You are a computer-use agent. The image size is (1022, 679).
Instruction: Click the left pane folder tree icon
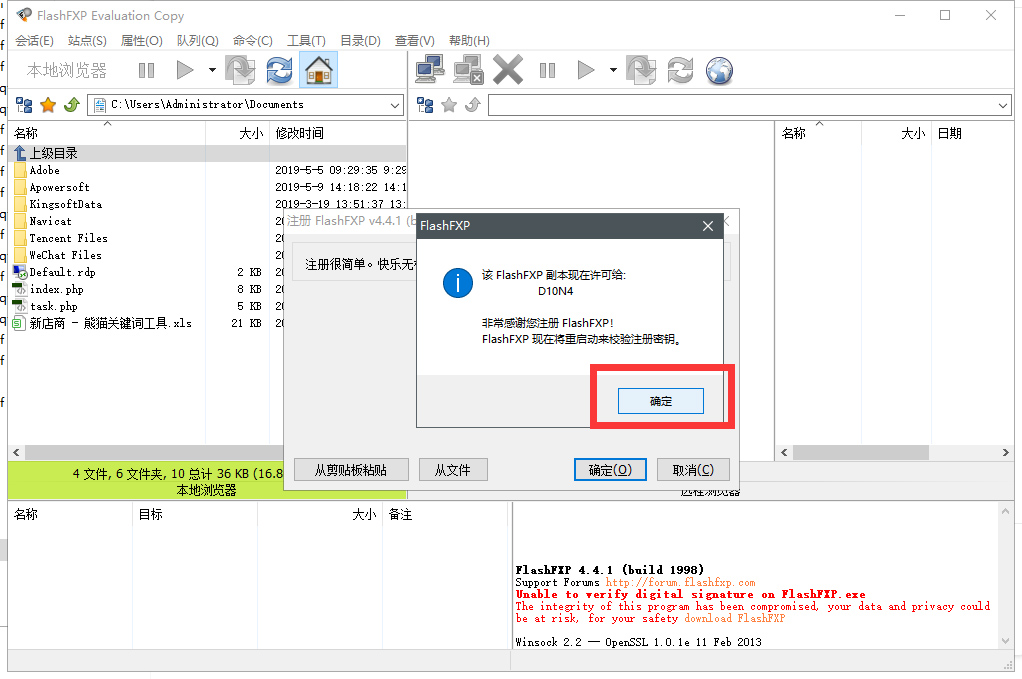click(24, 105)
